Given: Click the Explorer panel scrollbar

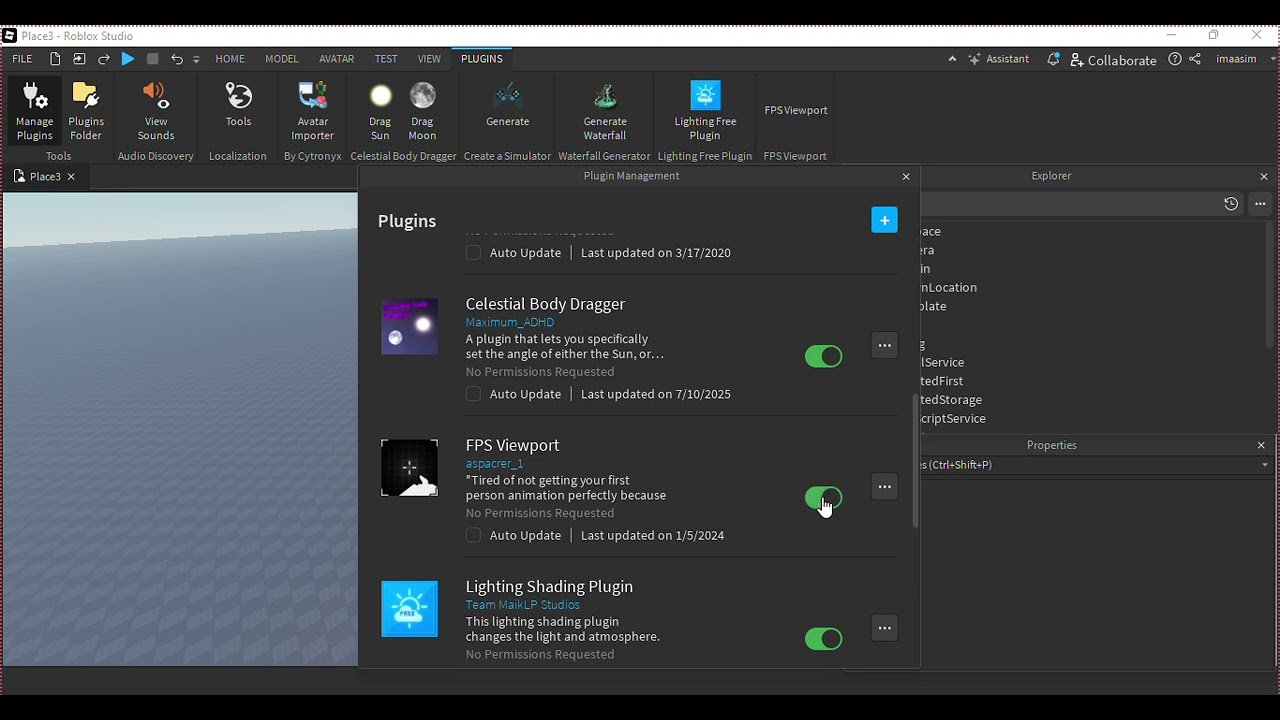Looking at the screenshot, I should tap(1272, 285).
